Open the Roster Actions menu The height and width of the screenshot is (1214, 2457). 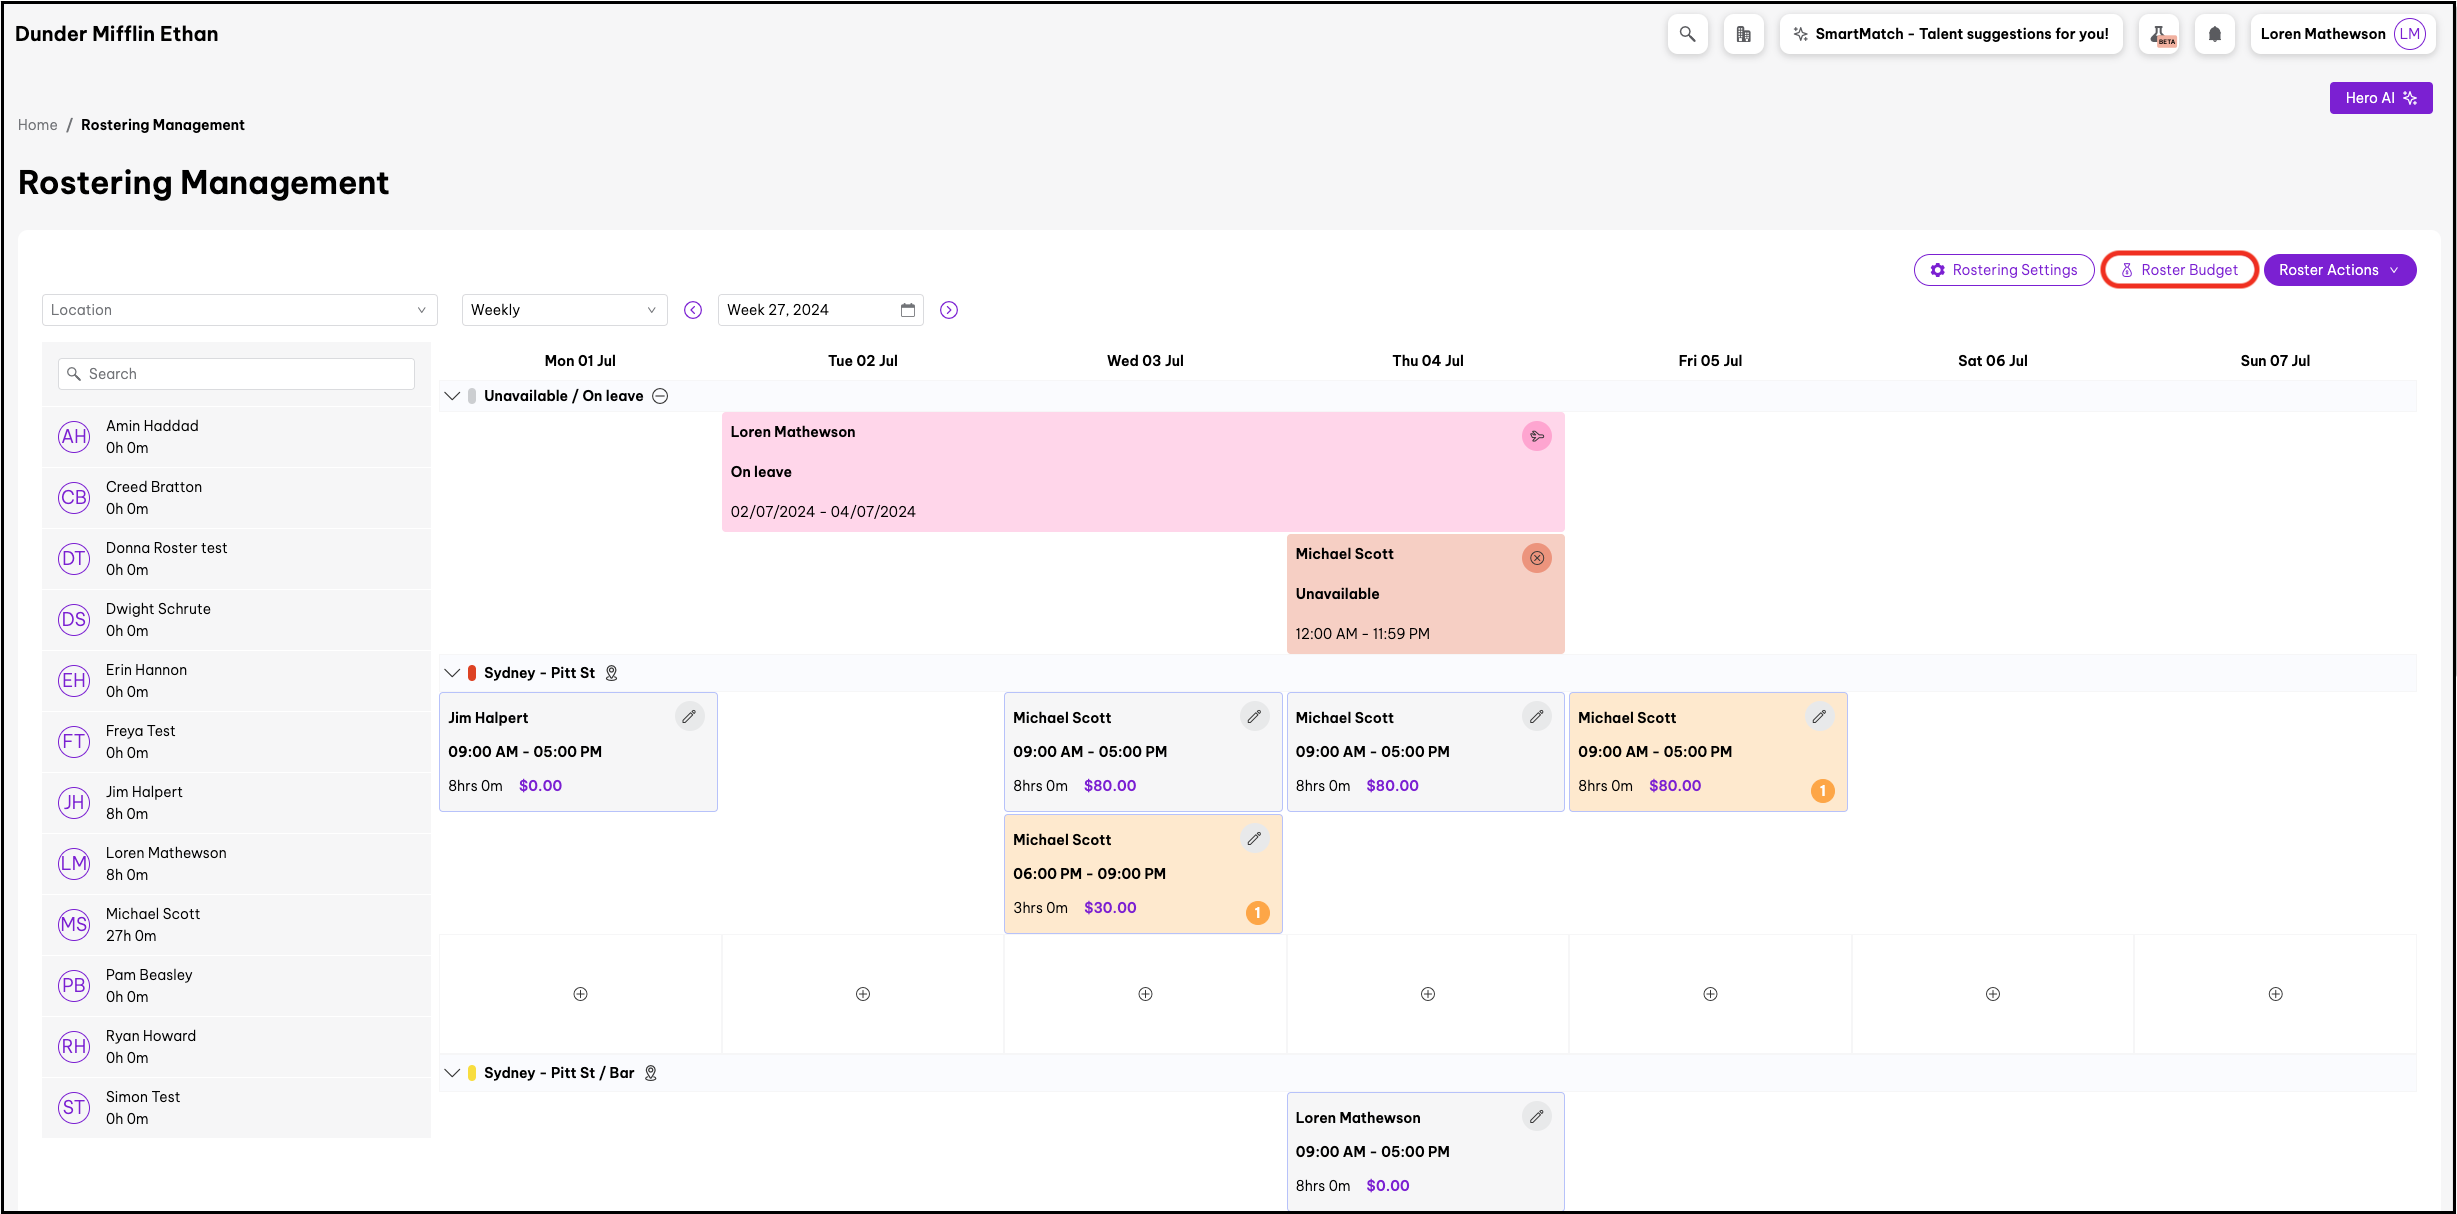pos(2338,270)
